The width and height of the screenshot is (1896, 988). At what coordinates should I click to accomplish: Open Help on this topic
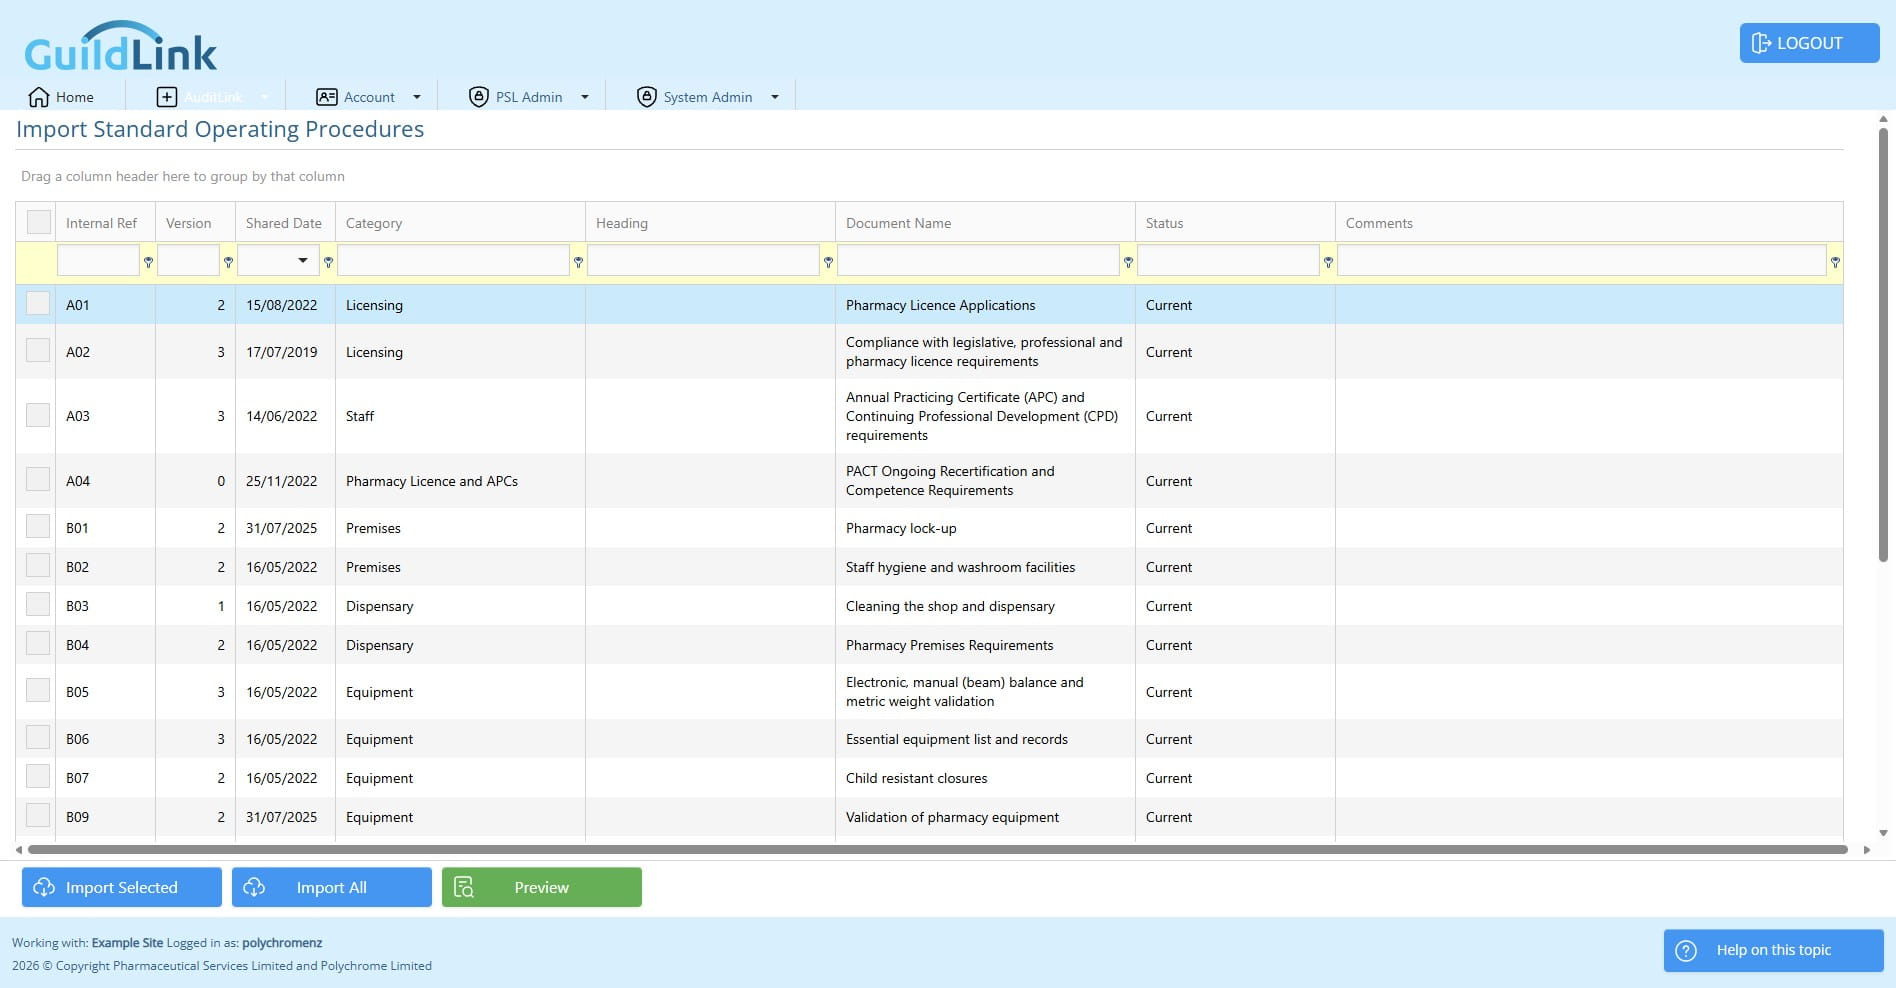(1773, 950)
